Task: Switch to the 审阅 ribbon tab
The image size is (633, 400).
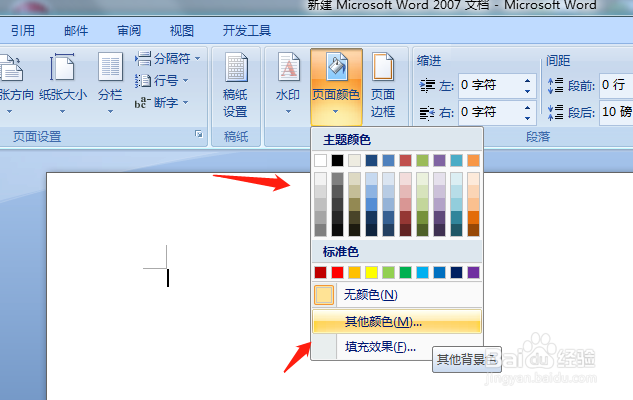Action: pos(129,31)
